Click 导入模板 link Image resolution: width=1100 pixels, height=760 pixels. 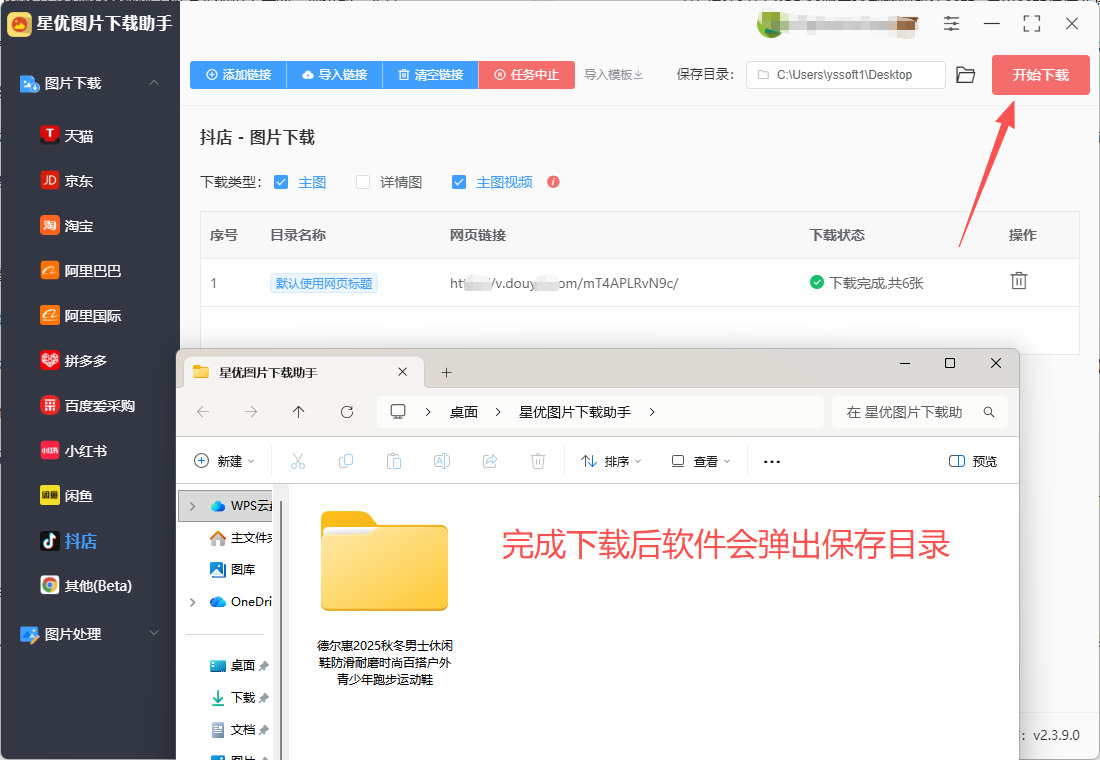(614, 74)
